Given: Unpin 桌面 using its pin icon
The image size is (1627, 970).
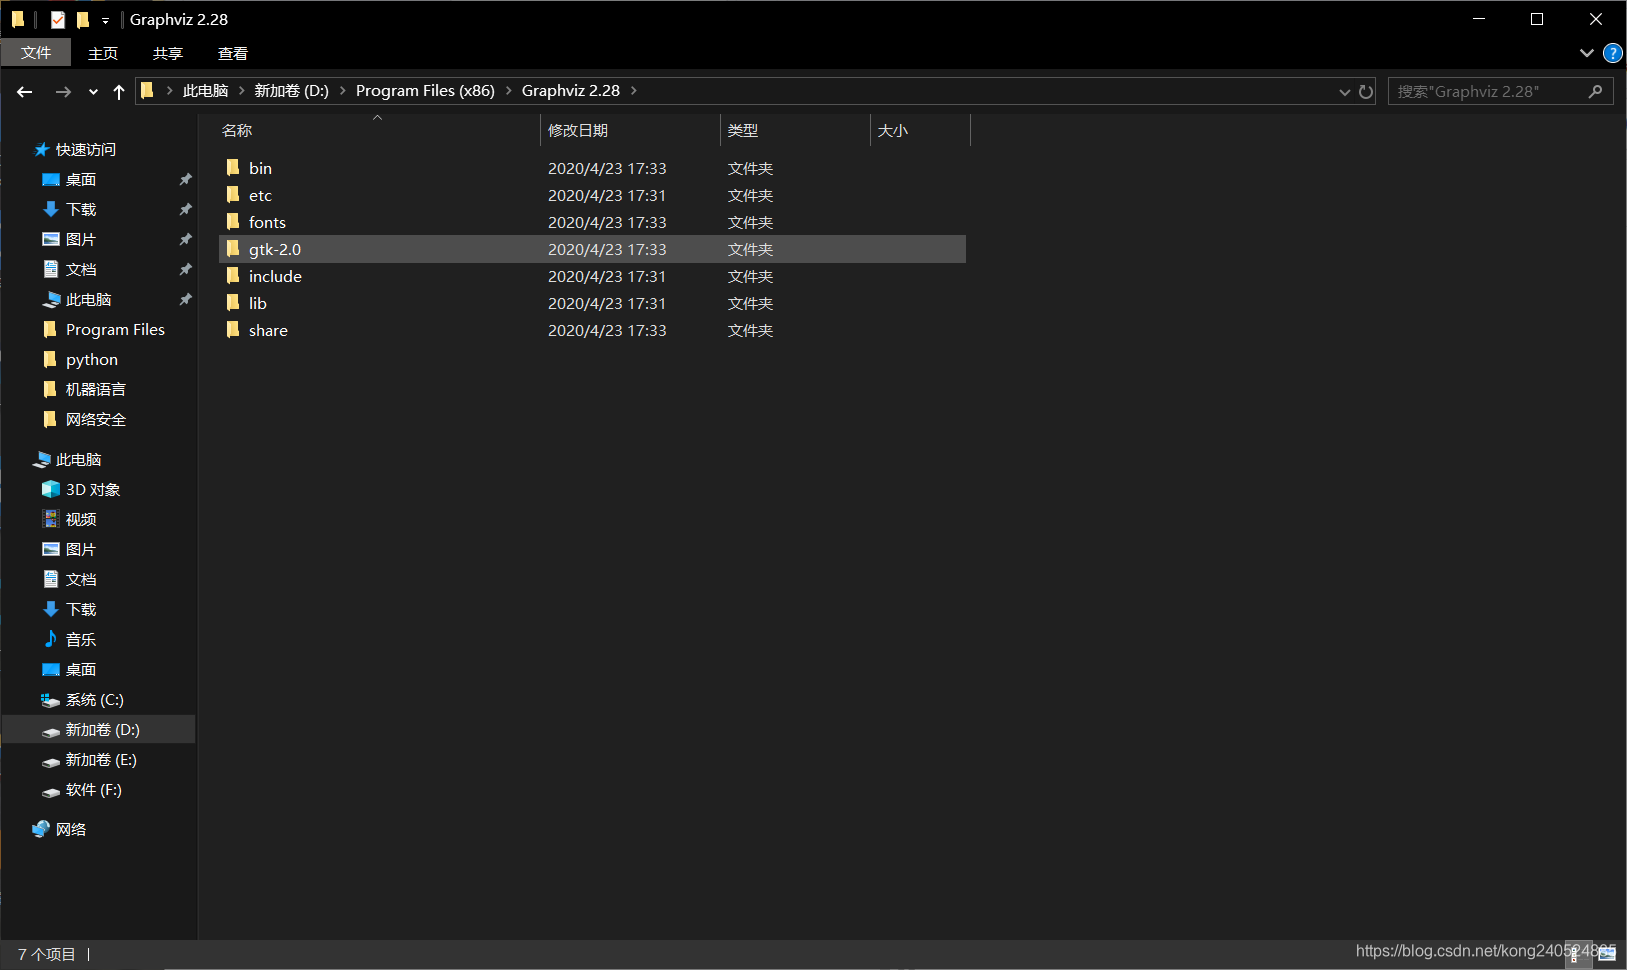Looking at the screenshot, I should click(x=185, y=179).
